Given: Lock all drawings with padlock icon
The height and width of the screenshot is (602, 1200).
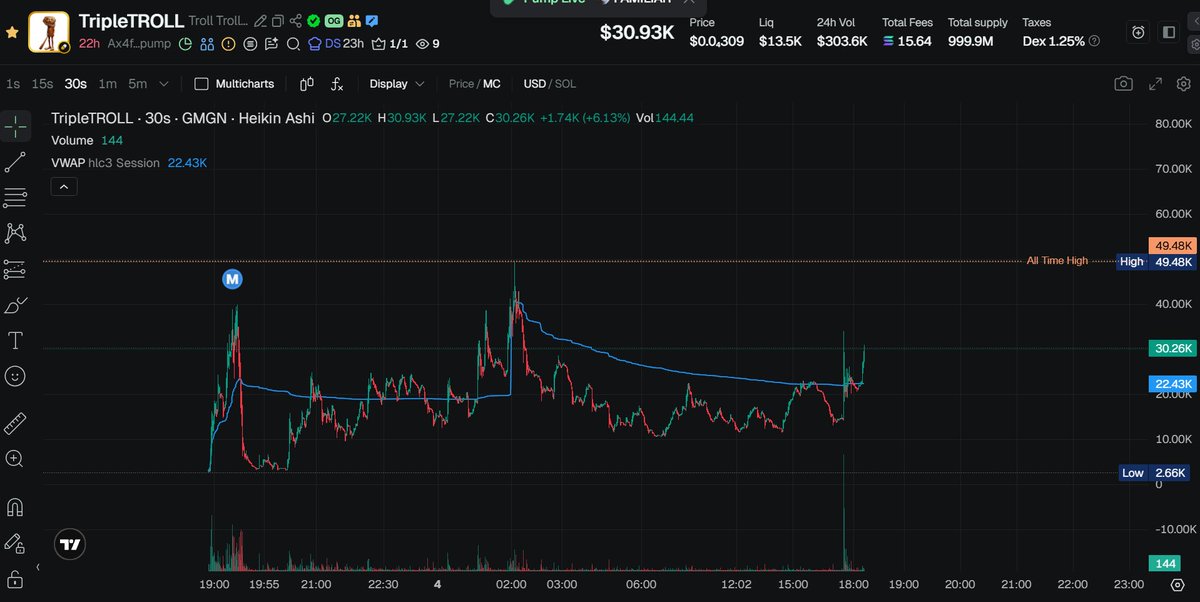Looking at the screenshot, I should pyautogui.click(x=15, y=579).
